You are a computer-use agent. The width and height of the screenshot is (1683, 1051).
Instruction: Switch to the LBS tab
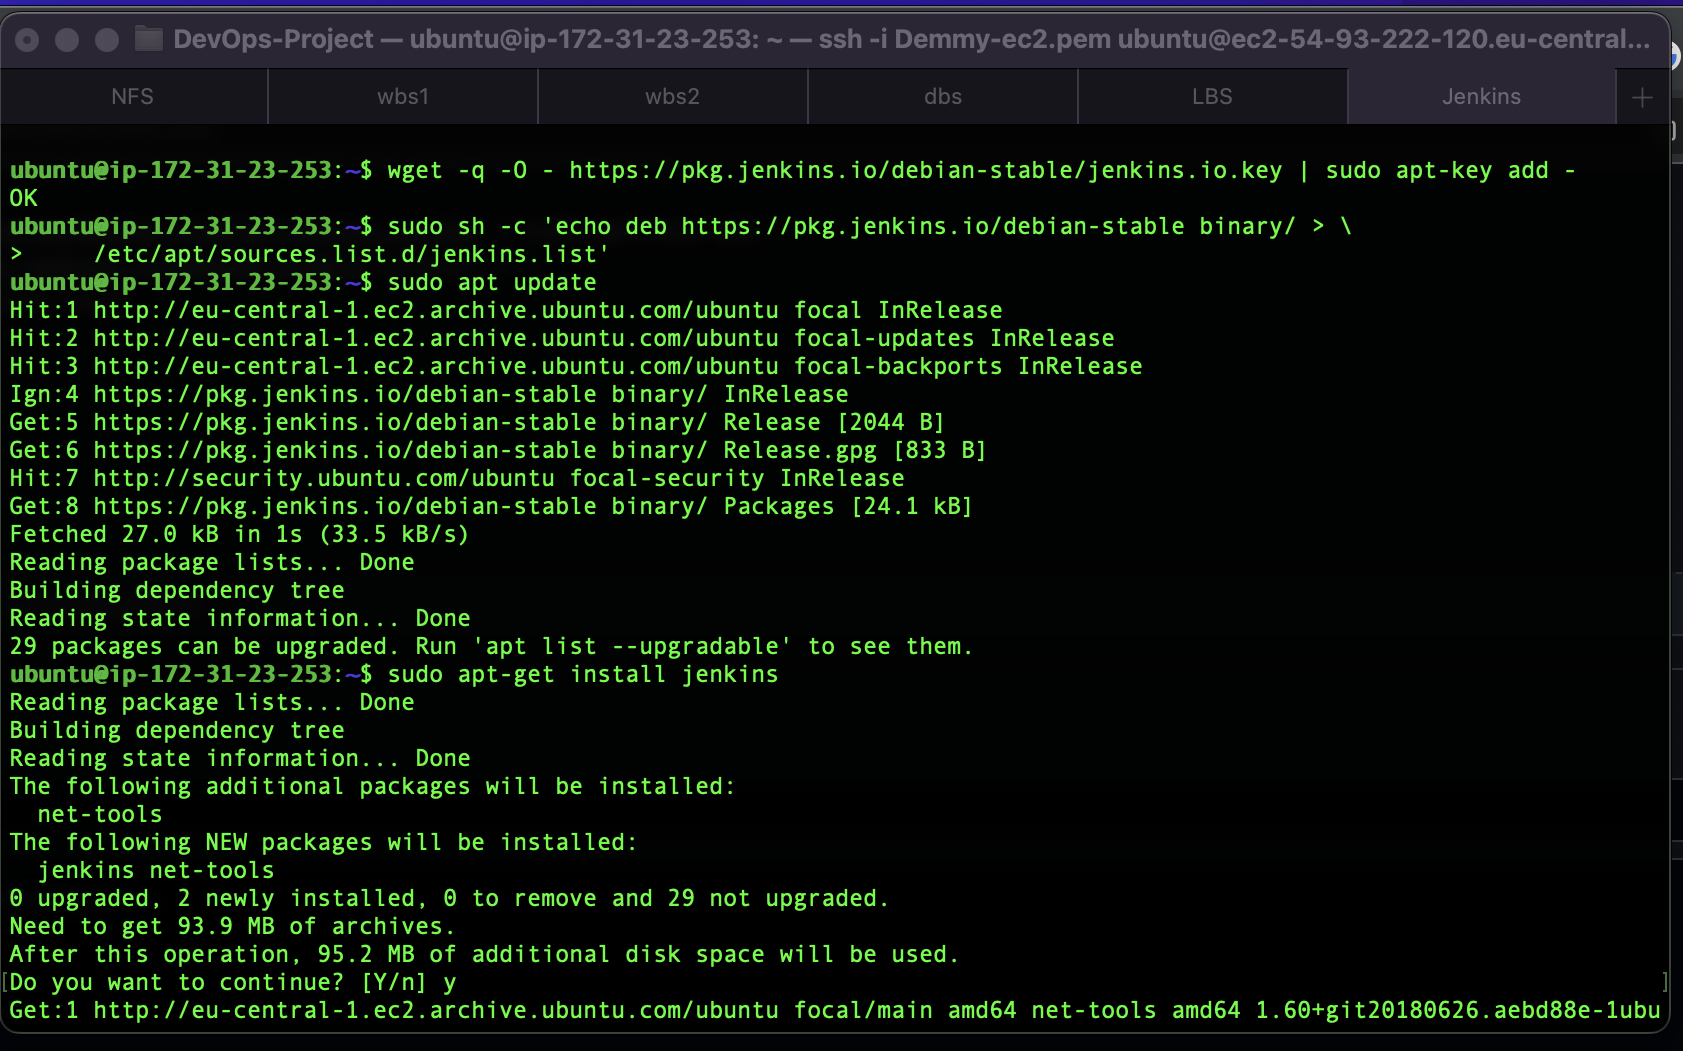pyautogui.click(x=1211, y=96)
